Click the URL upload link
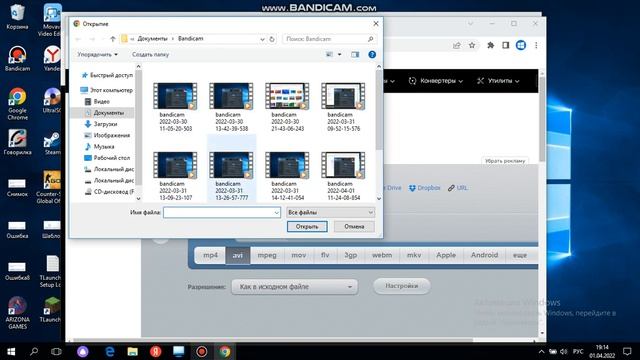Screen dimensions: 640x360 458,188
